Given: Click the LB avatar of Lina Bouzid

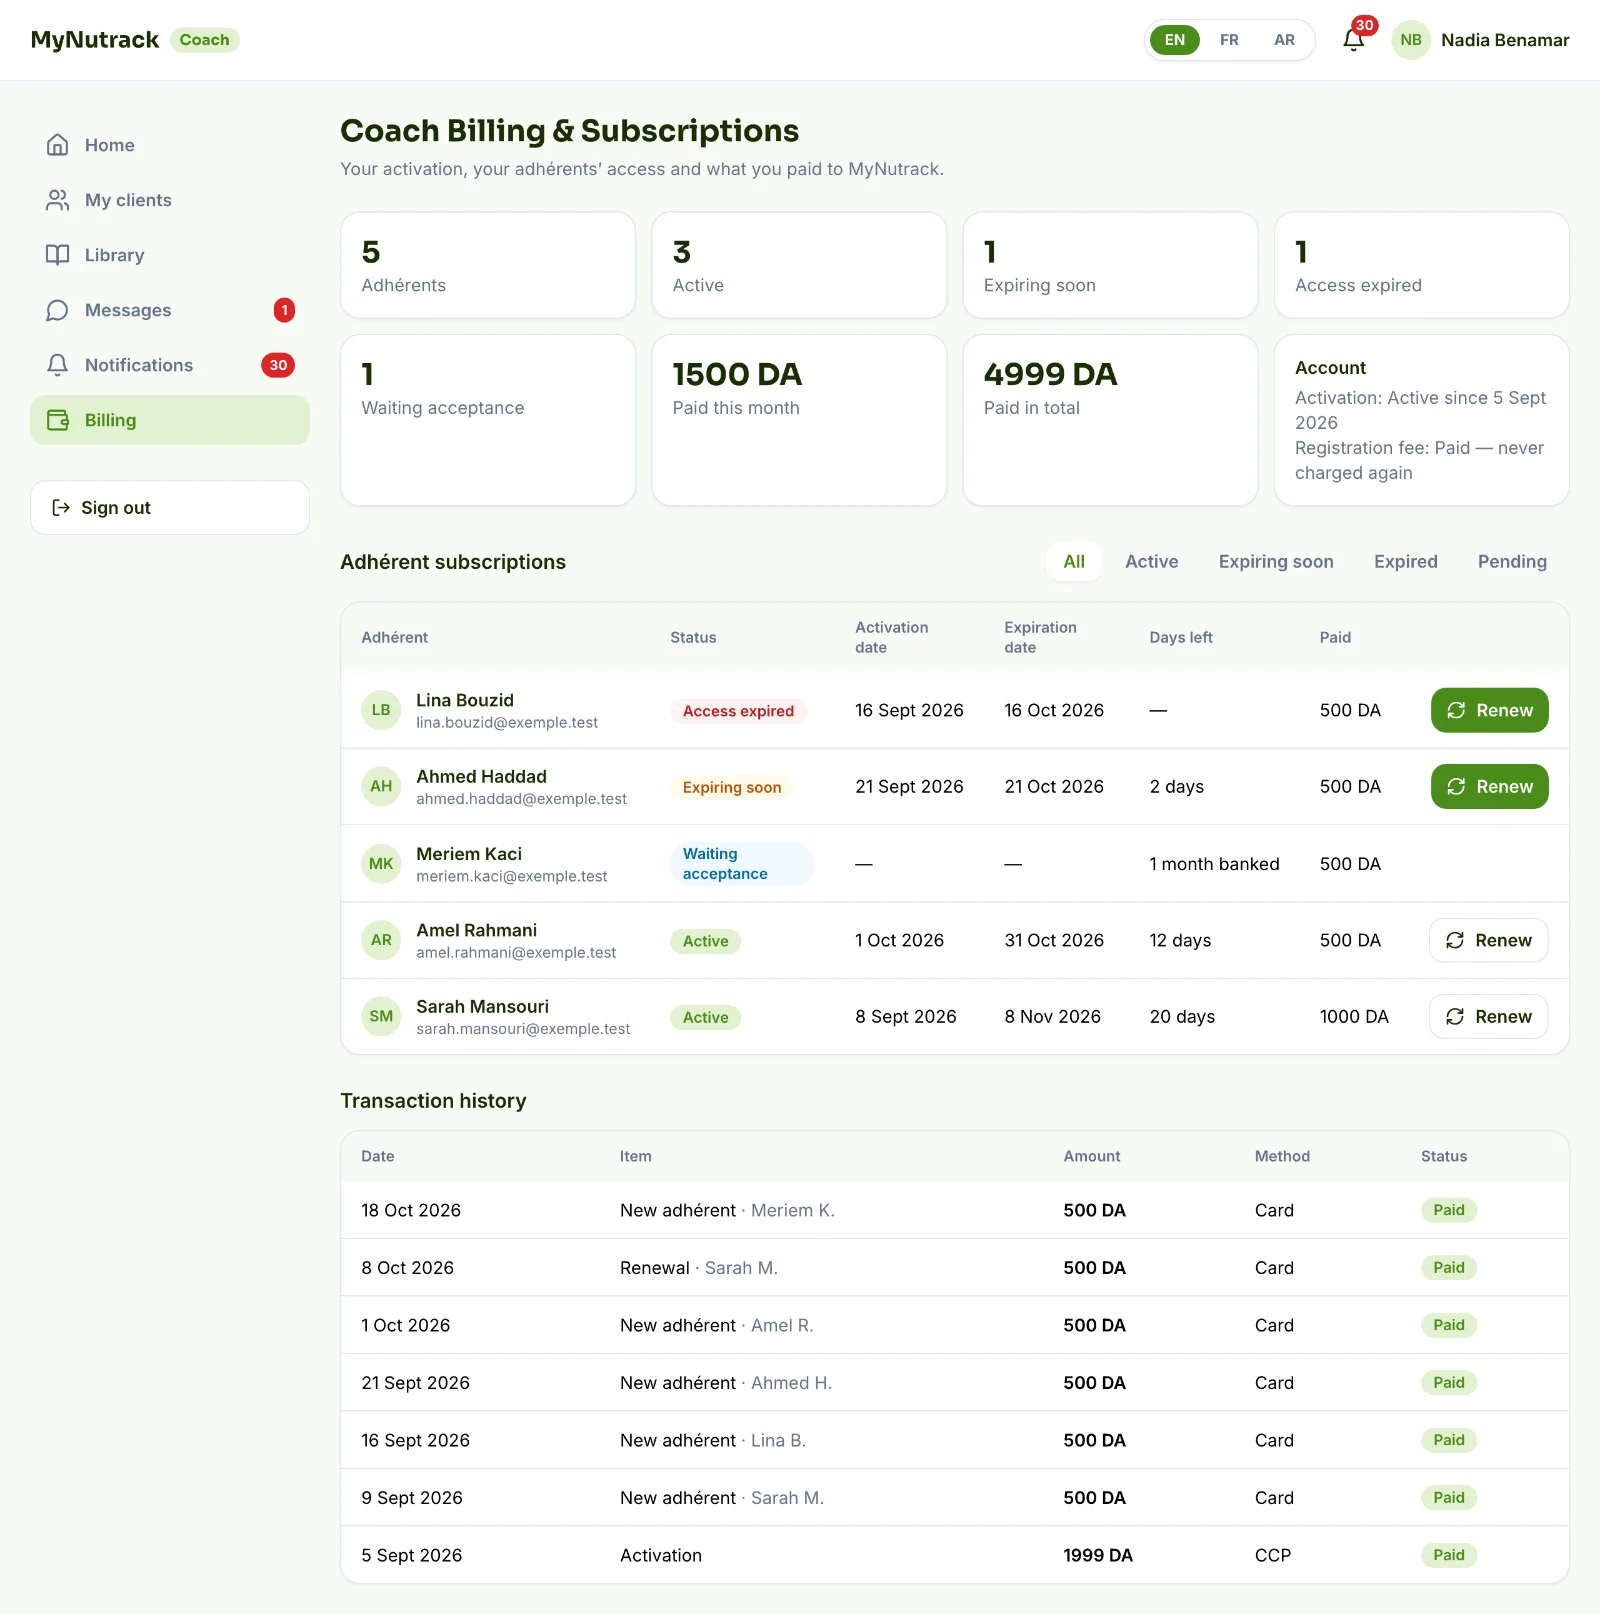Looking at the screenshot, I should coord(381,710).
